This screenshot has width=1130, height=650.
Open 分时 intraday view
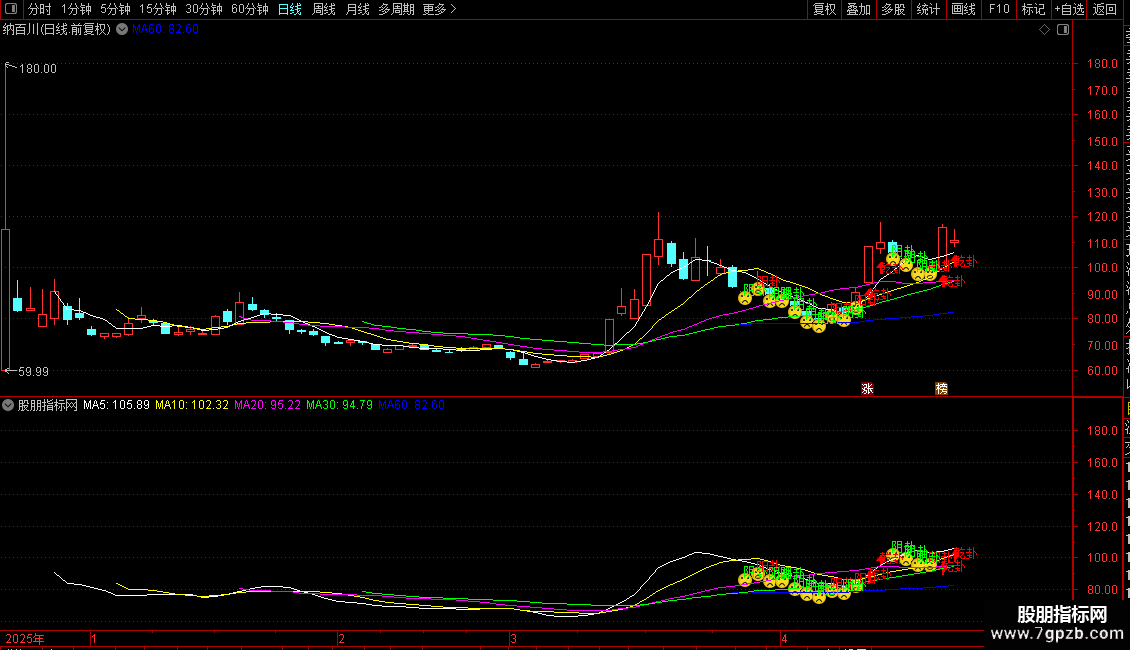point(40,9)
